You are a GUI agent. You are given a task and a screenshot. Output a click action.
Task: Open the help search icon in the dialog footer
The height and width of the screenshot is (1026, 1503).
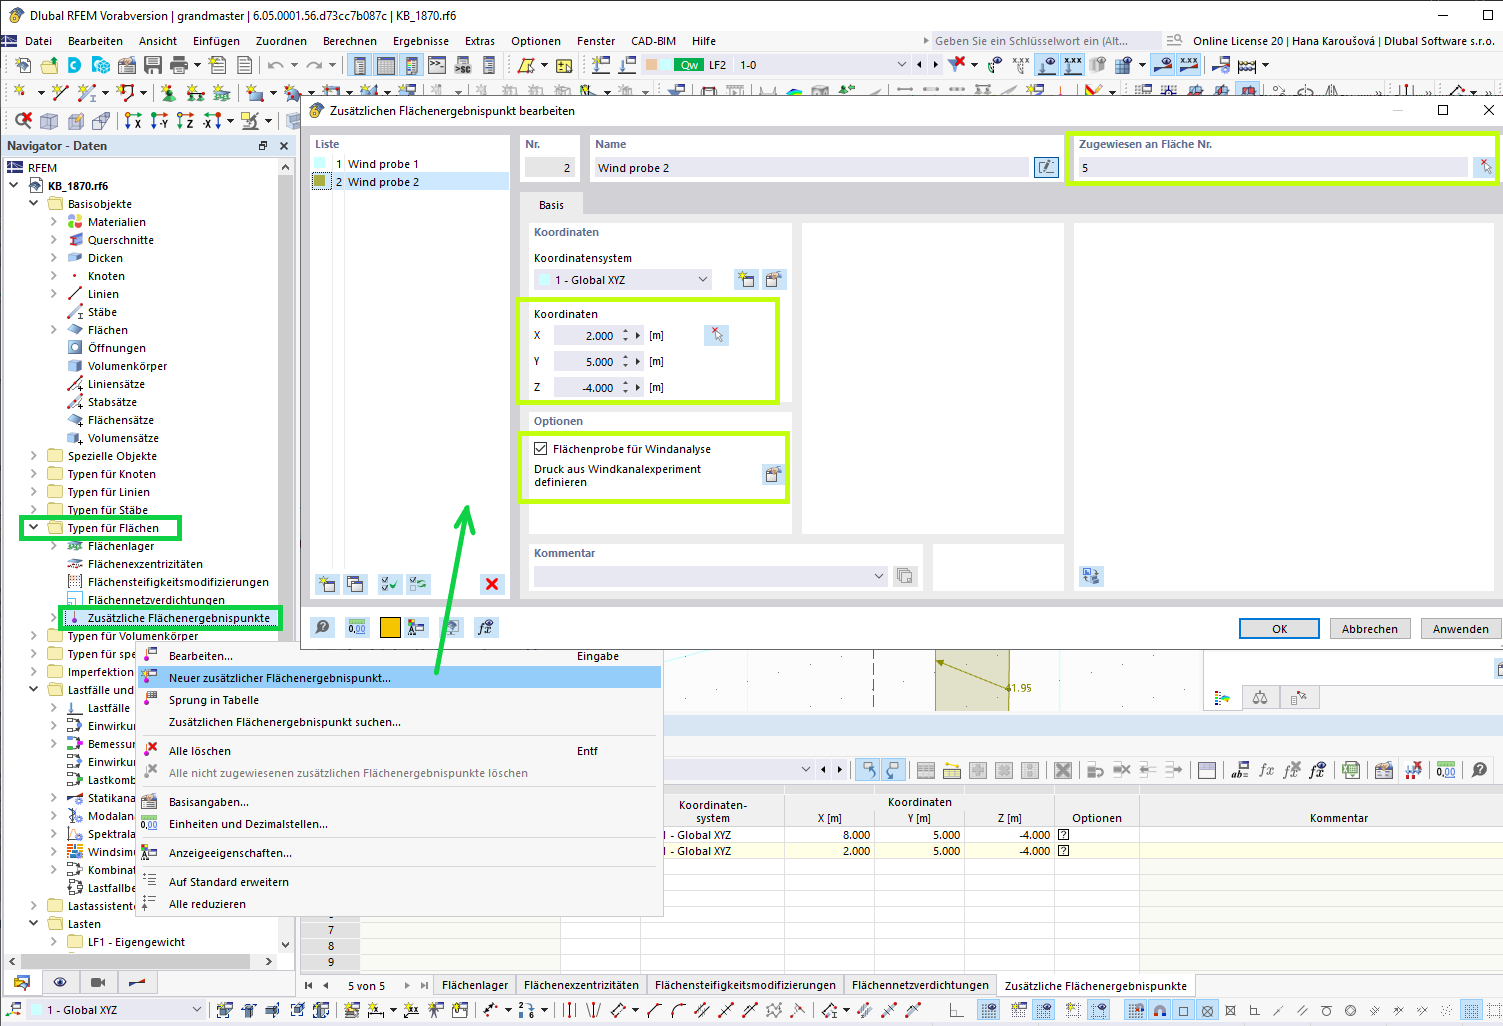tap(323, 627)
